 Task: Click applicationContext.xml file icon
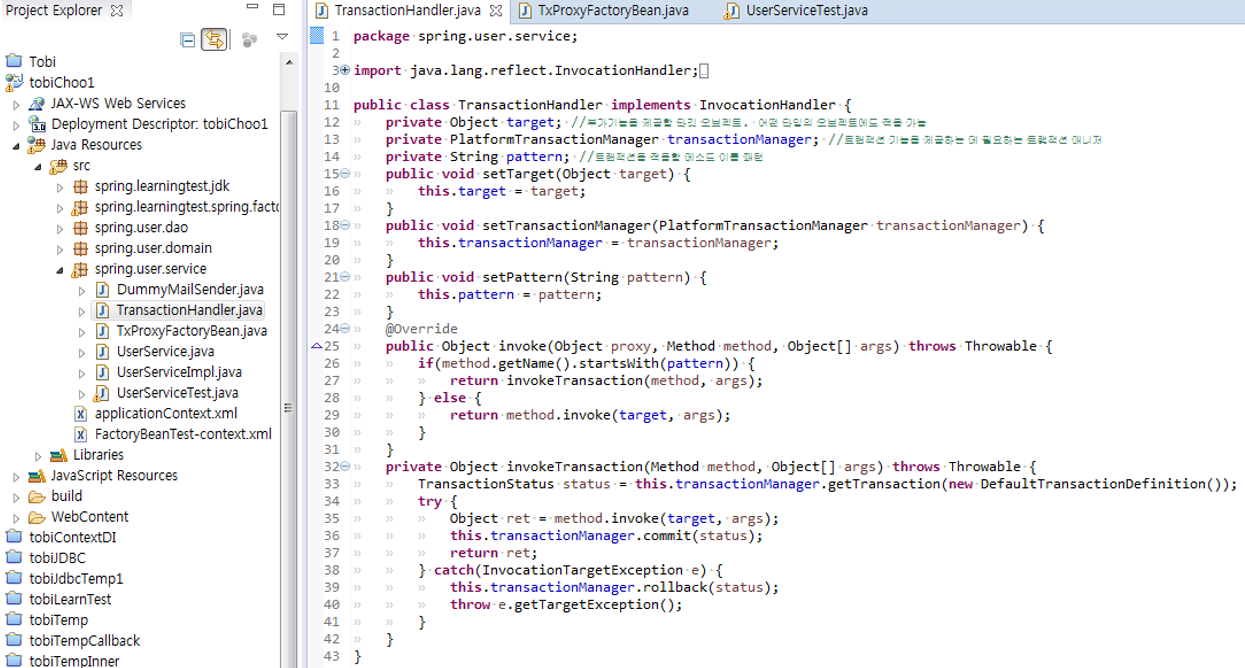[x=81, y=414]
